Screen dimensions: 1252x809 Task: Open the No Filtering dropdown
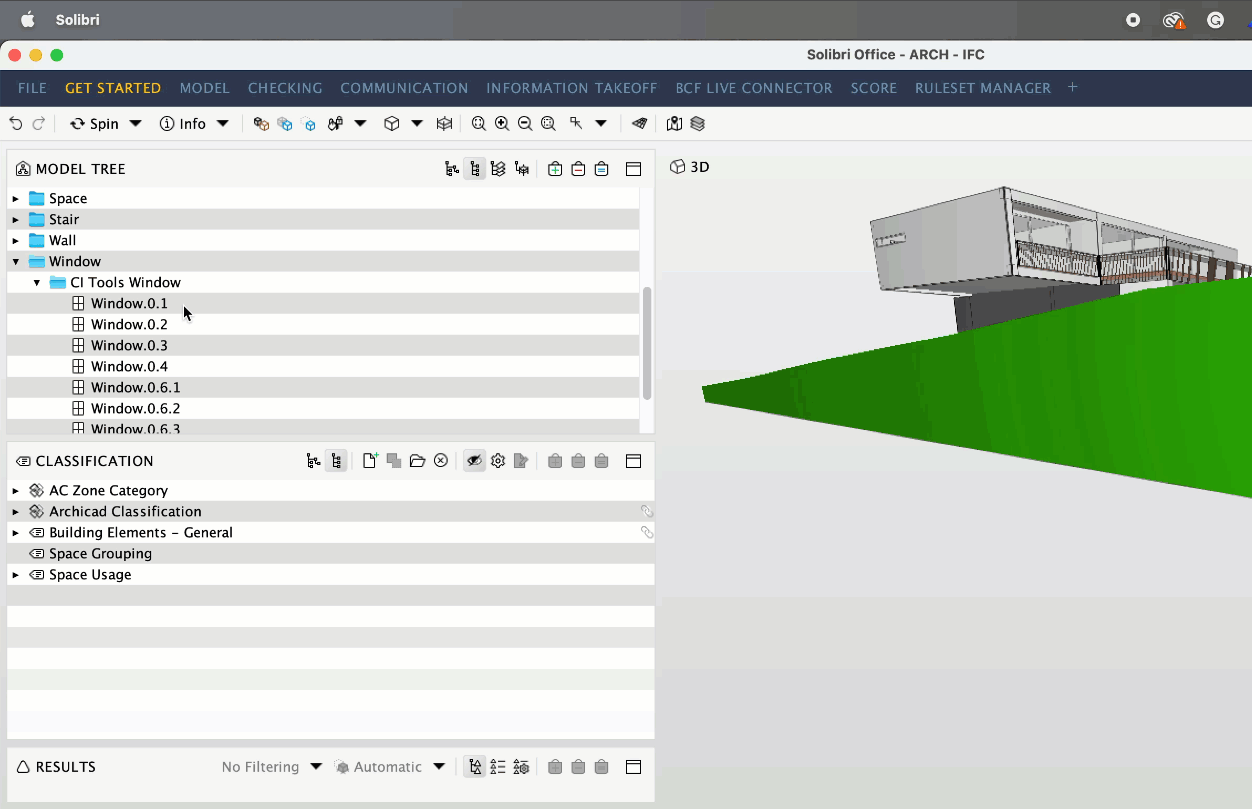click(271, 767)
